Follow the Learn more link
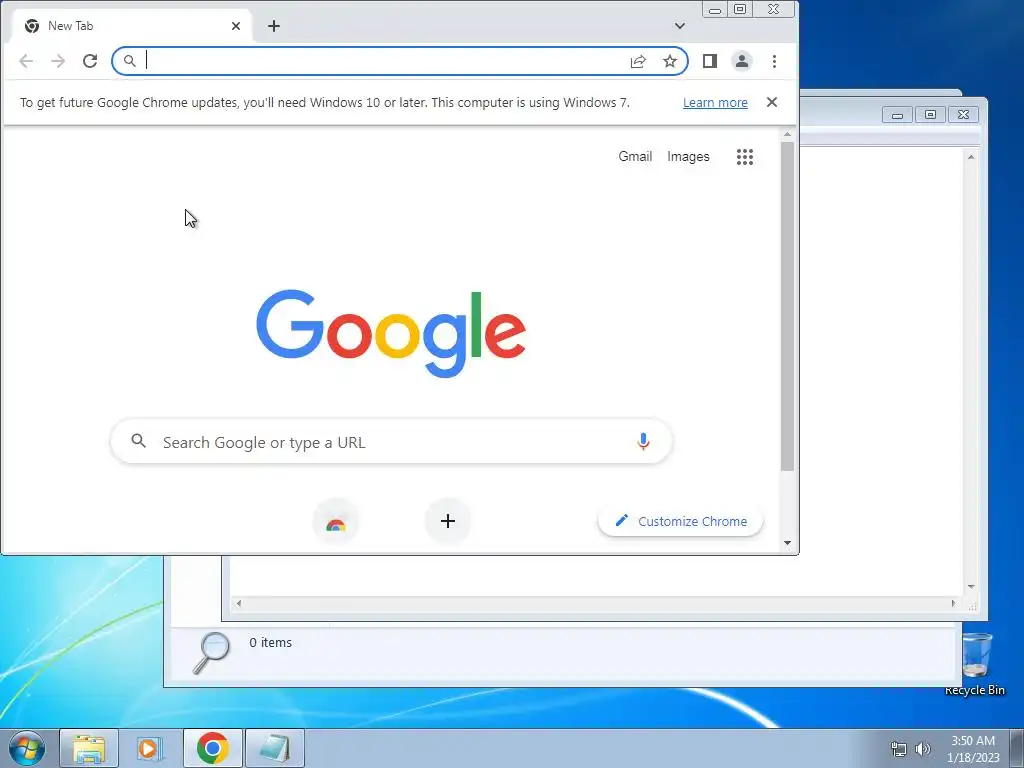Viewport: 1024px width, 768px height. (715, 103)
